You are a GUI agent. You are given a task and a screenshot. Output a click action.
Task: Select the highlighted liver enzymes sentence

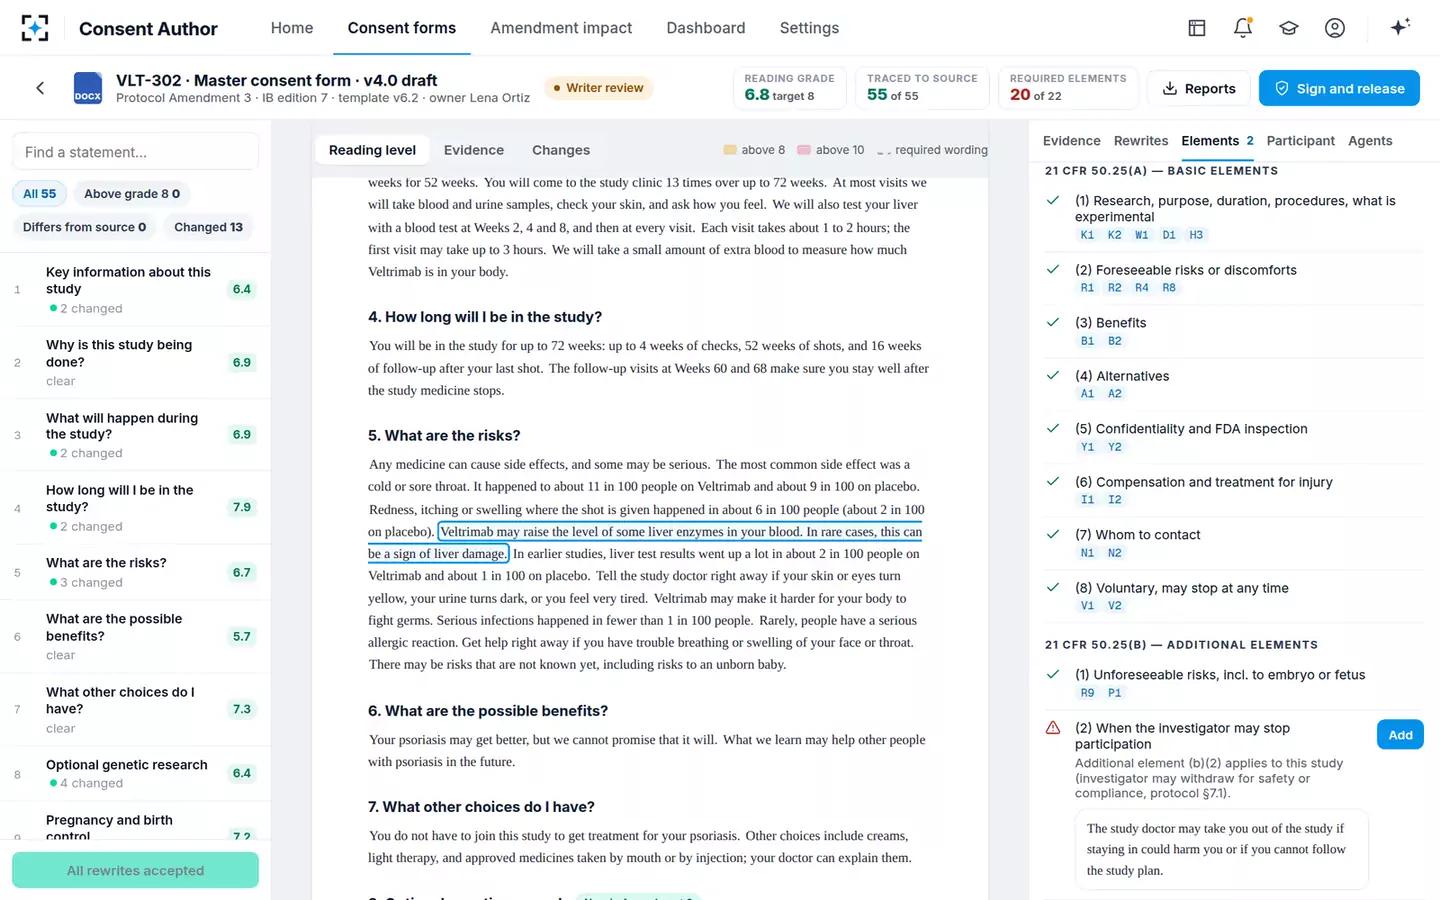pos(645,543)
